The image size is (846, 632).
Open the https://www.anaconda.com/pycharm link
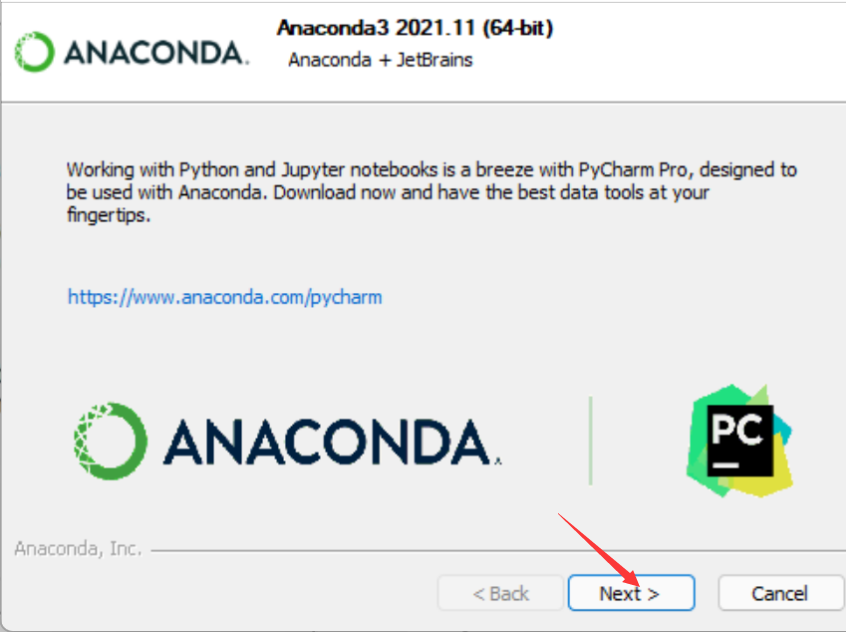224,297
